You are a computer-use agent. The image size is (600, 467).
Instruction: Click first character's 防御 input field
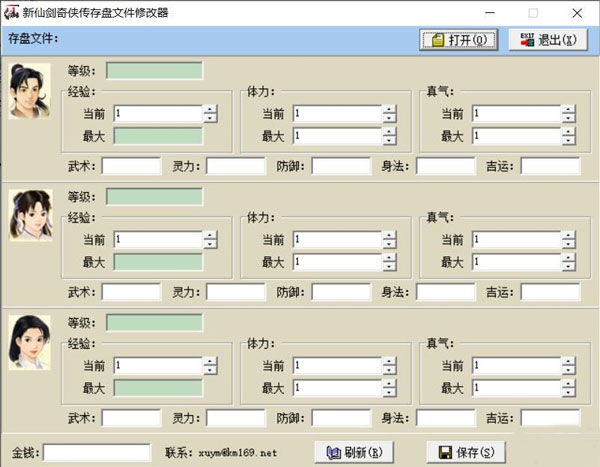pos(341,166)
